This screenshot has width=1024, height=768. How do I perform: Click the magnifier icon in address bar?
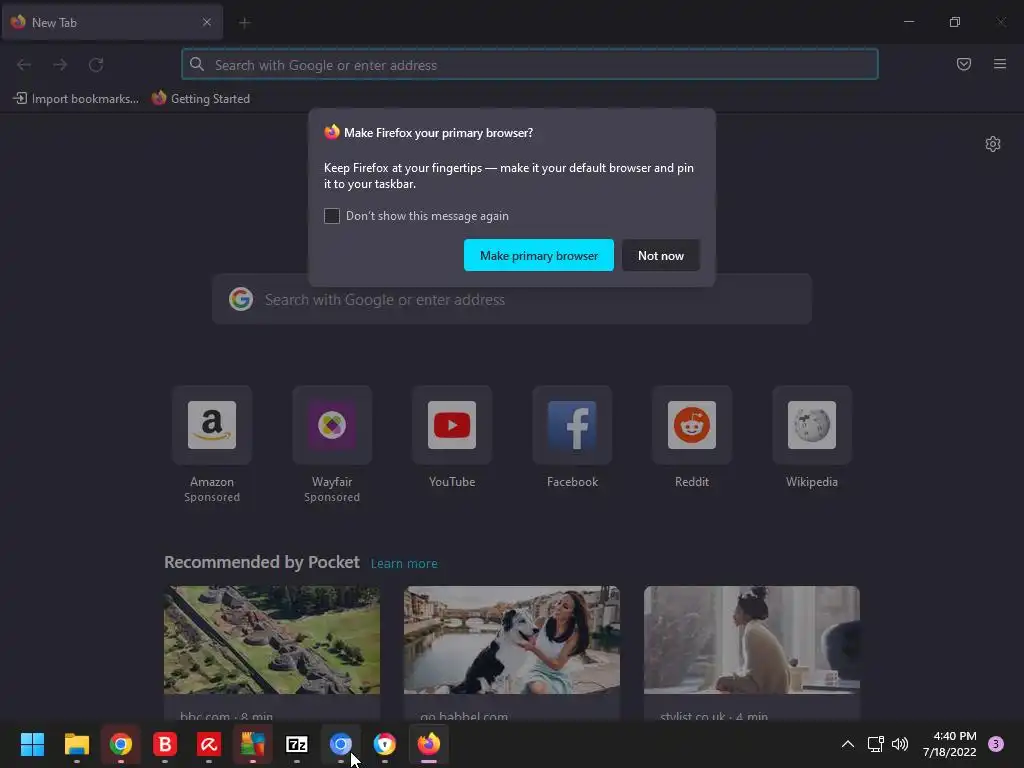click(x=197, y=64)
